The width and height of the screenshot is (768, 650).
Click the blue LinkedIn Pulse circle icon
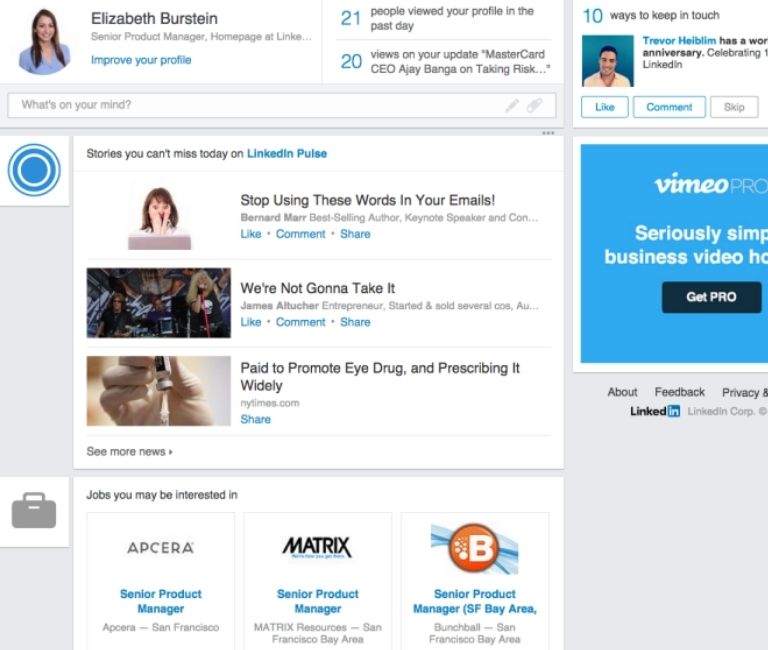pos(34,170)
